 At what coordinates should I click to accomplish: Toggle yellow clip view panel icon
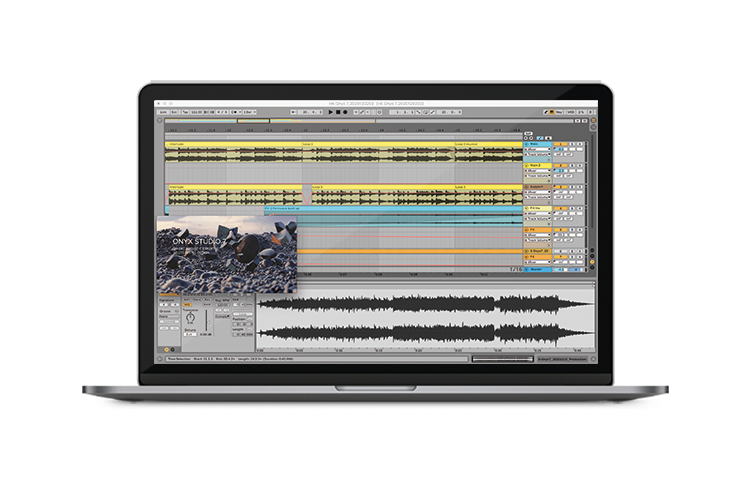tap(166, 349)
